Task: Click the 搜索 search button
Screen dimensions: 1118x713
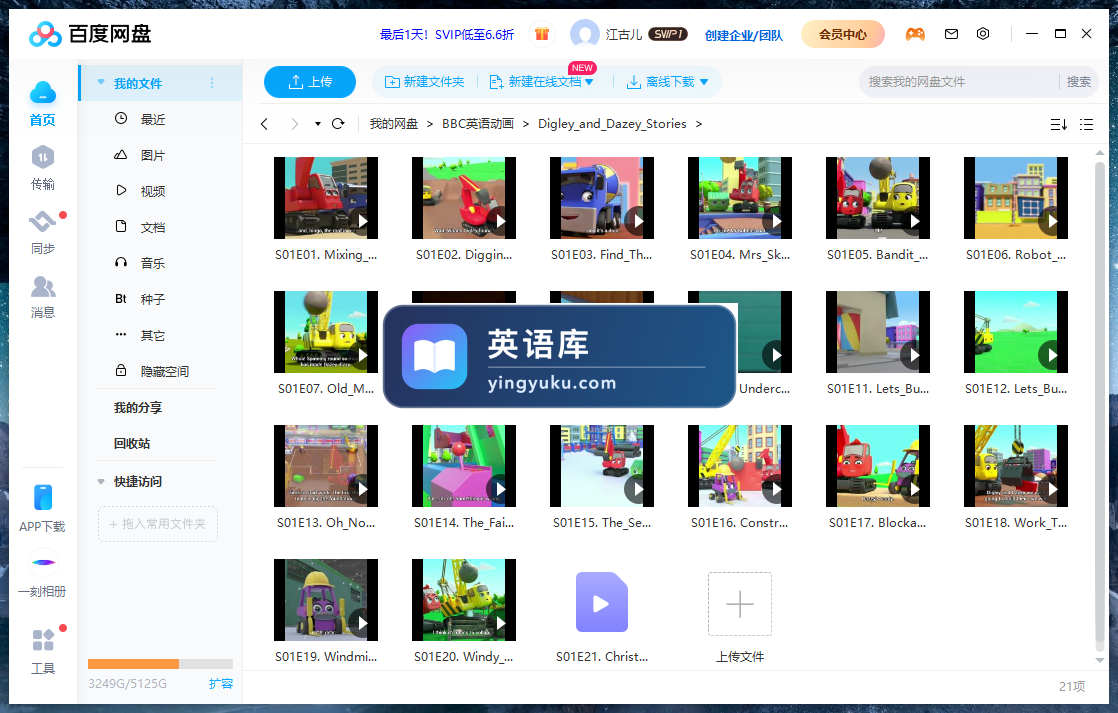Action: point(1078,82)
